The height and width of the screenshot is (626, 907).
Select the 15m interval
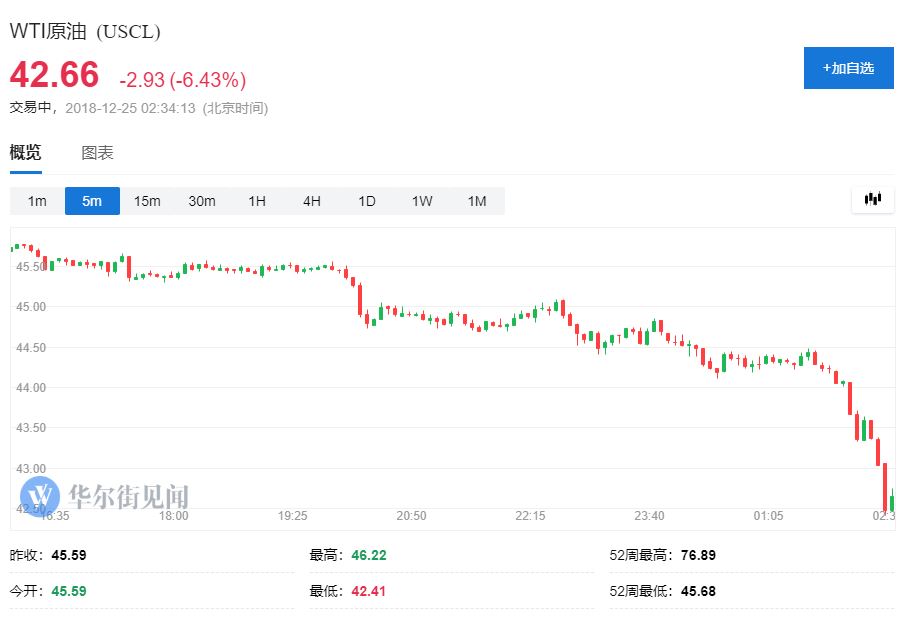tap(147, 201)
